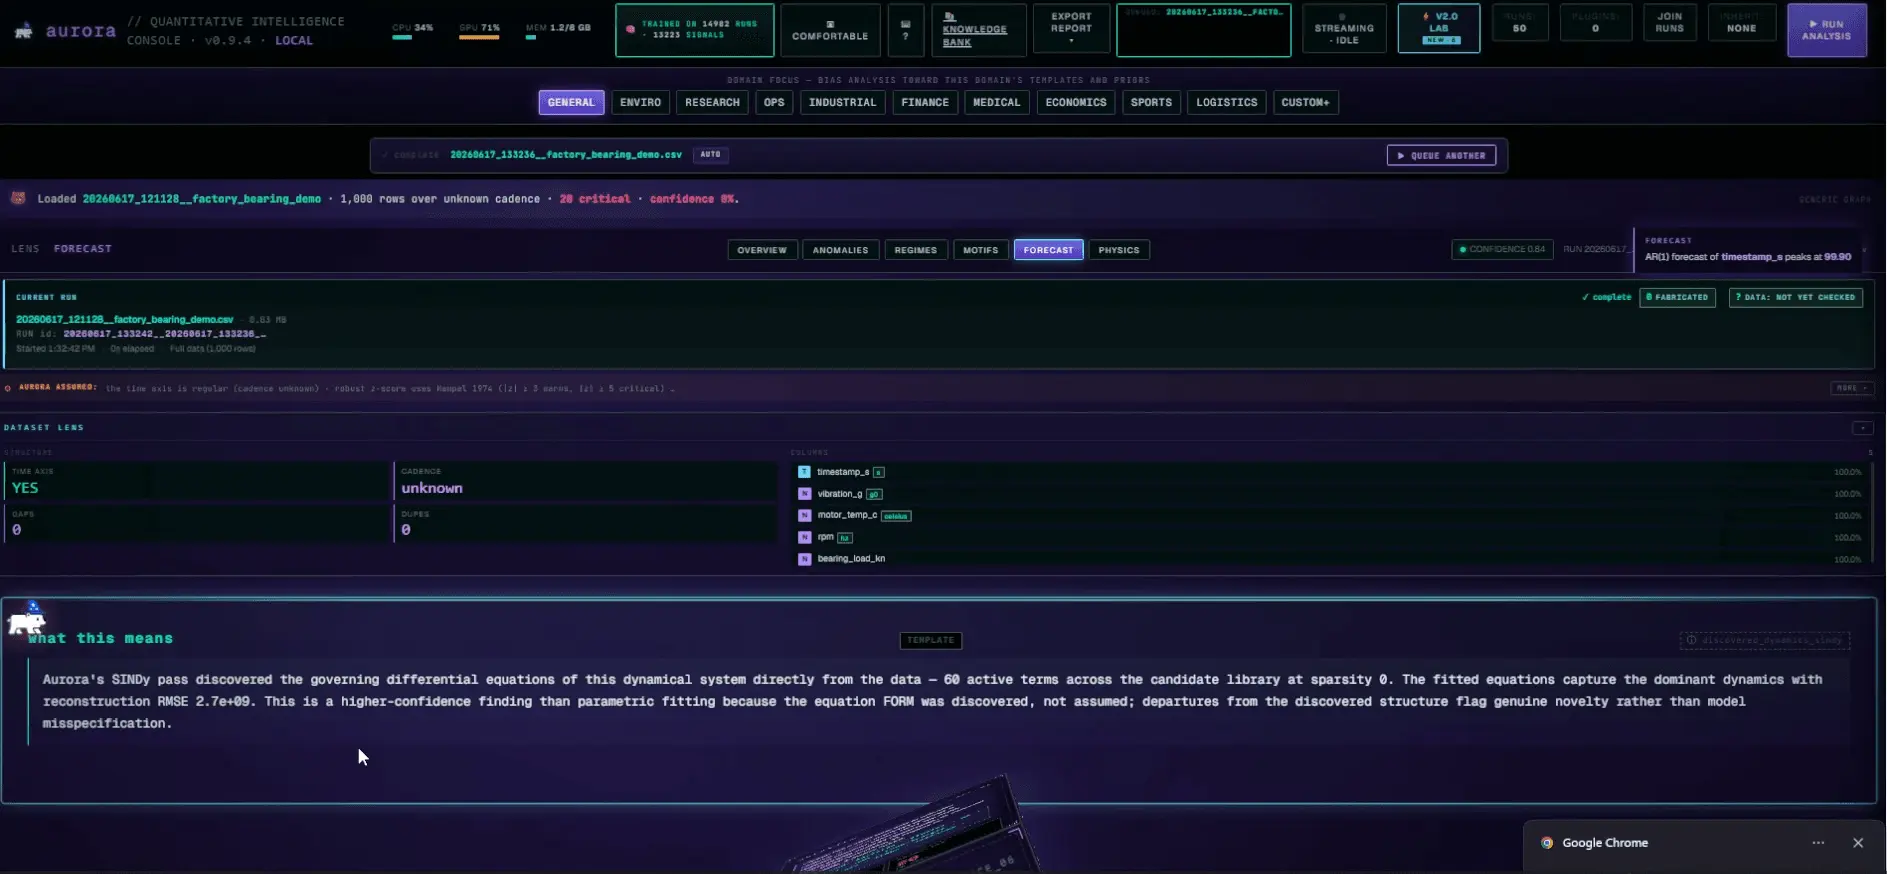Click the queued factory_bearing_demo.csv filename
Screen dimensions: 1887x874
coord(566,155)
